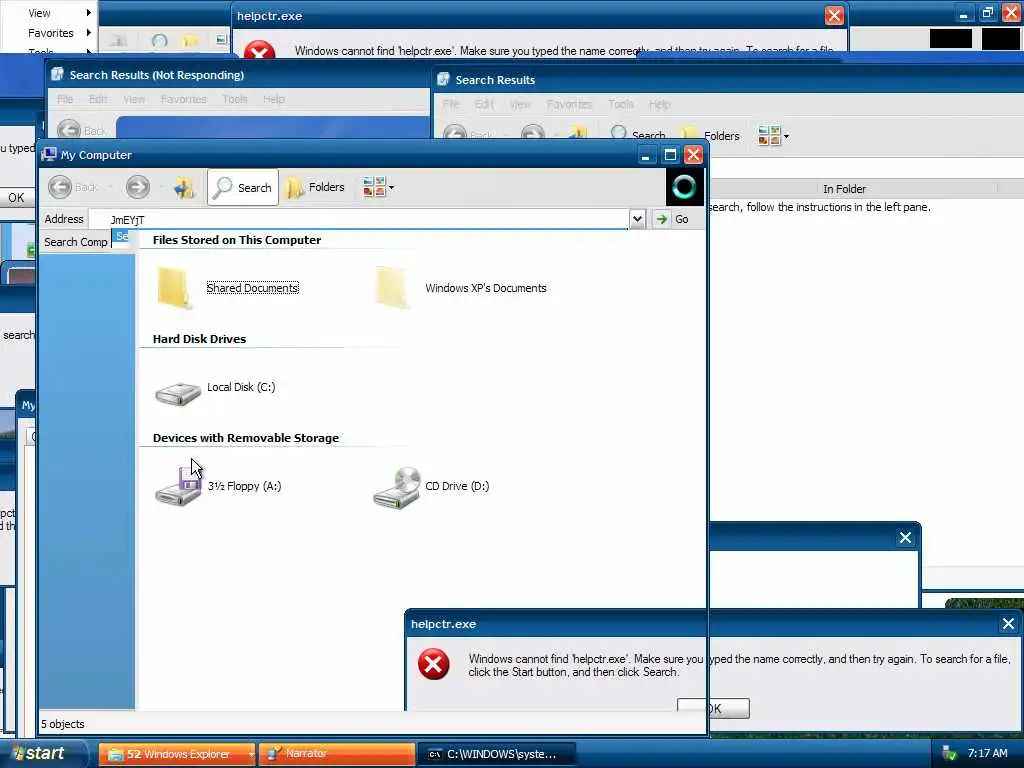The height and width of the screenshot is (768, 1024).
Task: Click 52 Windows Explorer taskbar group
Action: [177, 754]
